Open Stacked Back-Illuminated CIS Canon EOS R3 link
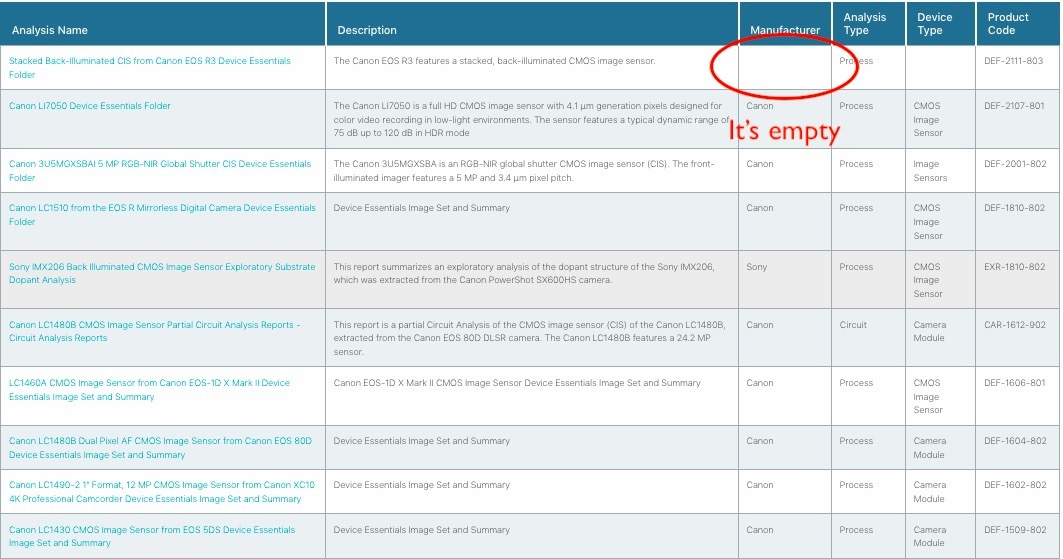The image size is (1063, 559). pyautogui.click(x=149, y=68)
